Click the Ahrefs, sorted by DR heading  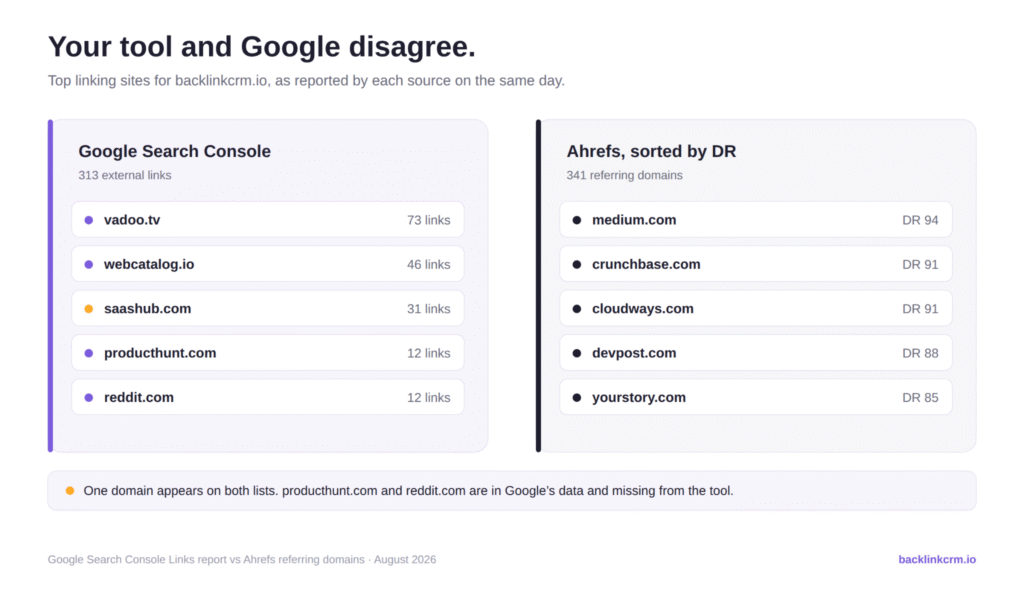pos(651,151)
